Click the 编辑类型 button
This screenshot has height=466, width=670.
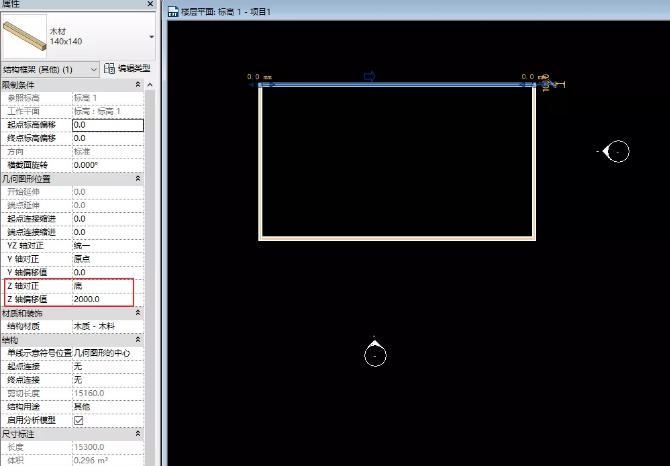(x=127, y=68)
